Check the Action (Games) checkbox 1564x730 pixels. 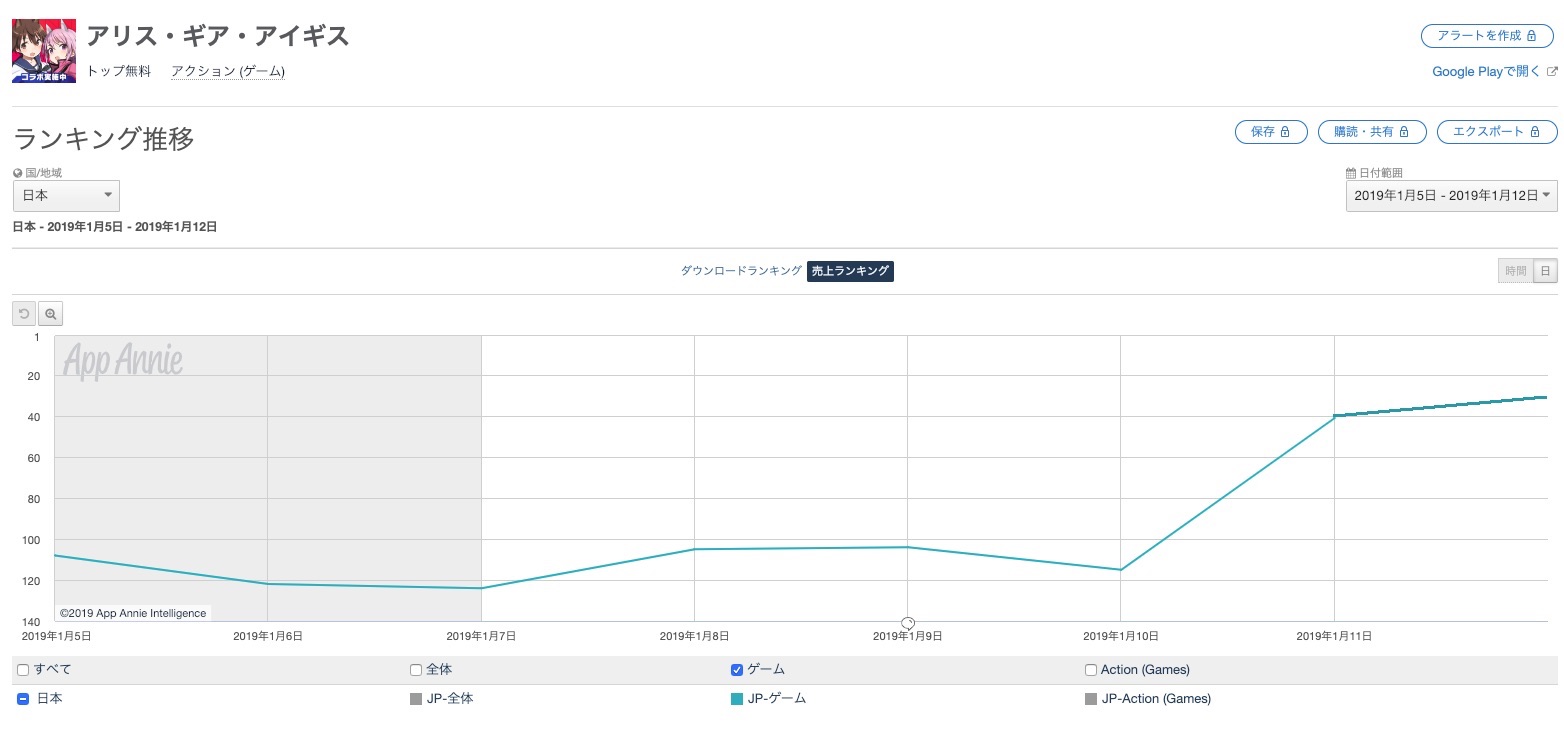tap(1091, 670)
